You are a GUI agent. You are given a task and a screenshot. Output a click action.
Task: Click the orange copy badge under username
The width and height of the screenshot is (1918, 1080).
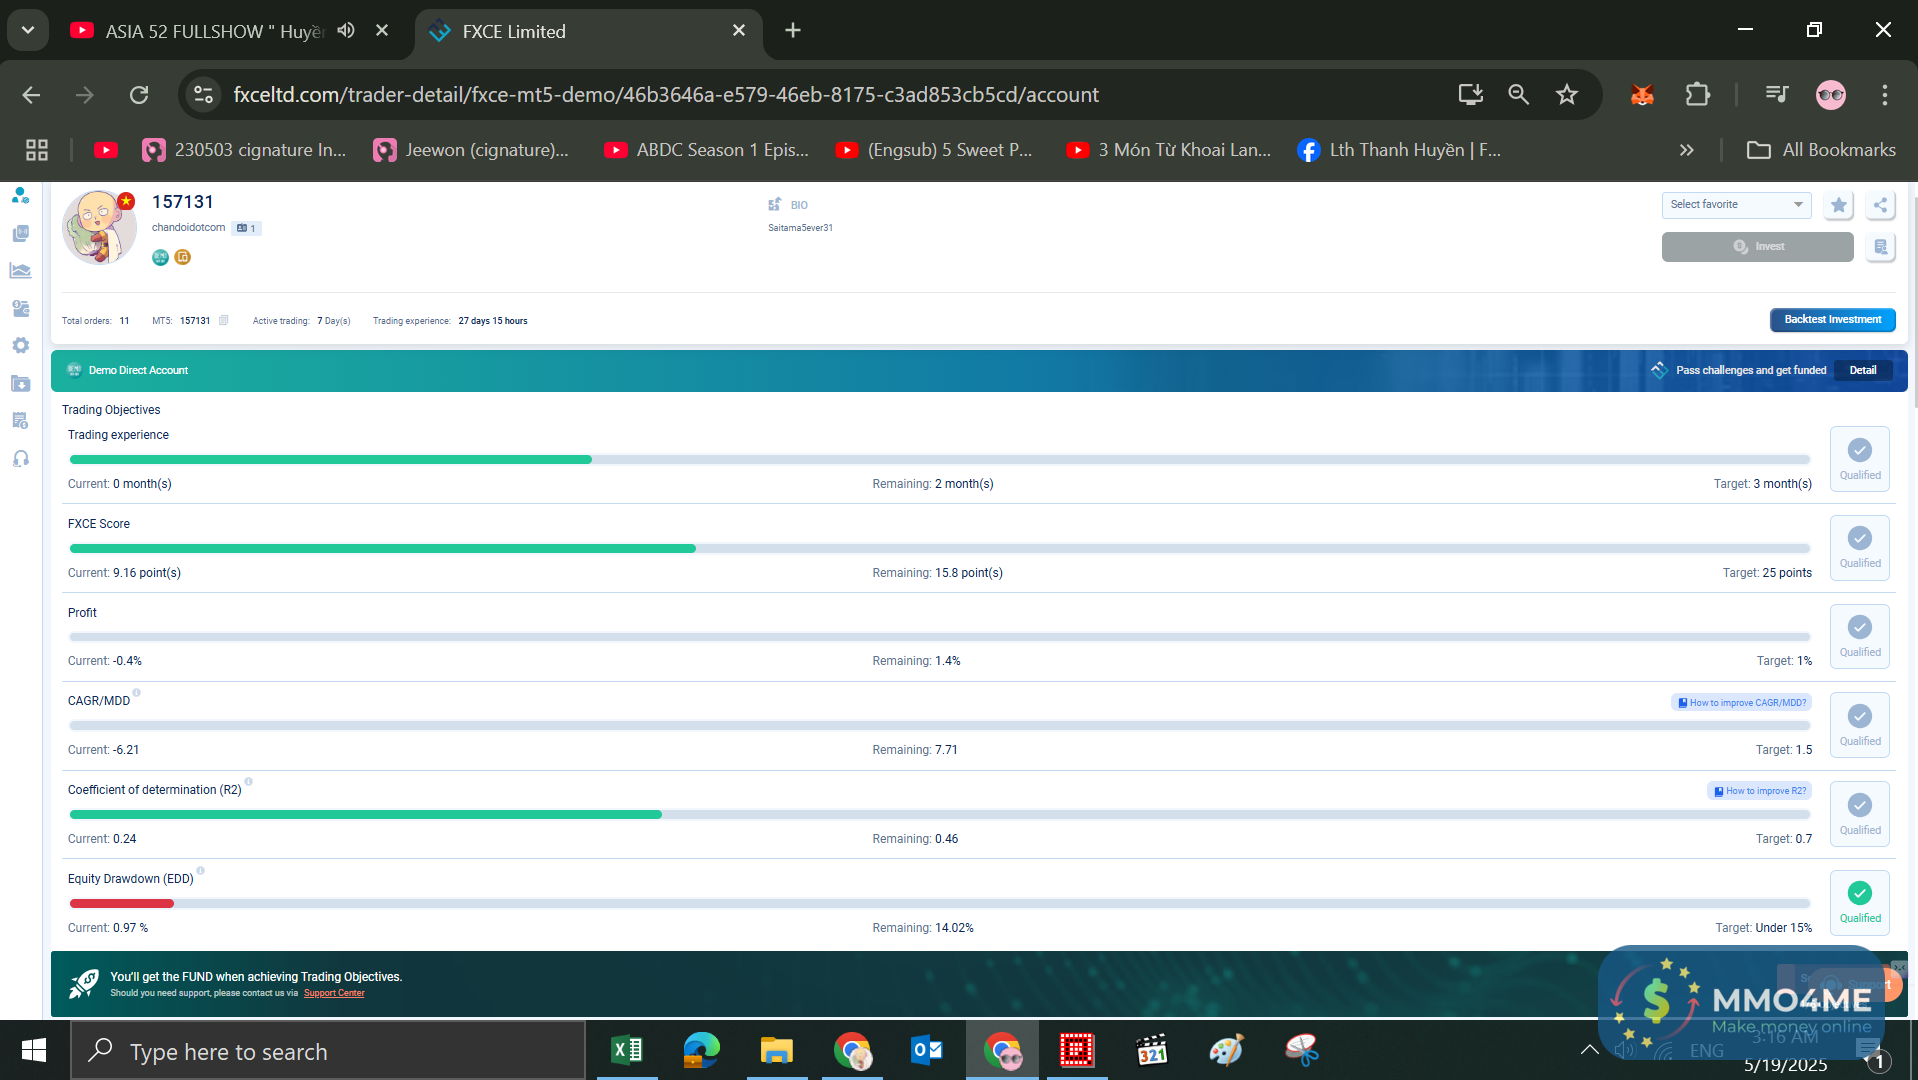coord(182,257)
